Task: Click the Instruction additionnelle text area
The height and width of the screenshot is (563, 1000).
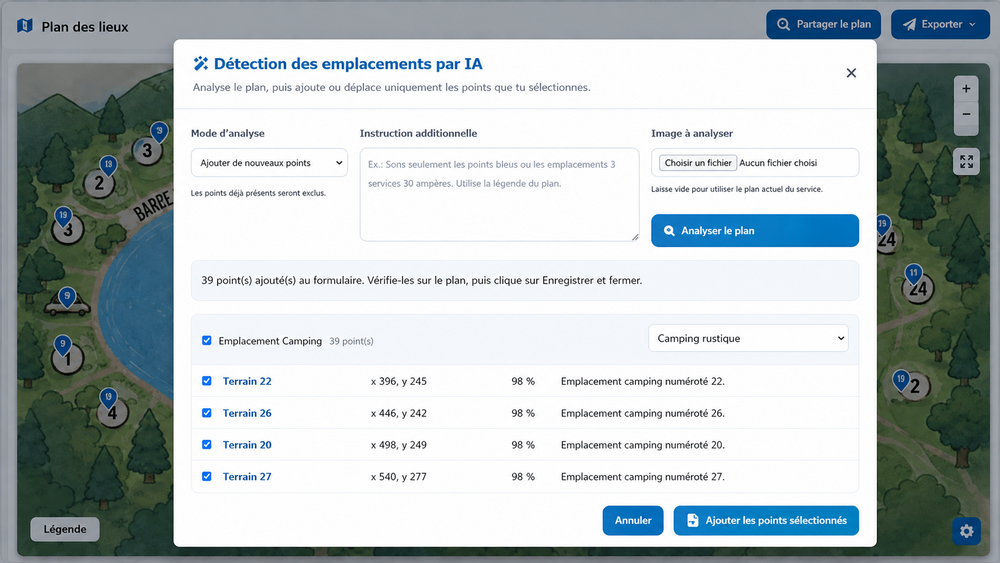Action: click(x=499, y=194)
